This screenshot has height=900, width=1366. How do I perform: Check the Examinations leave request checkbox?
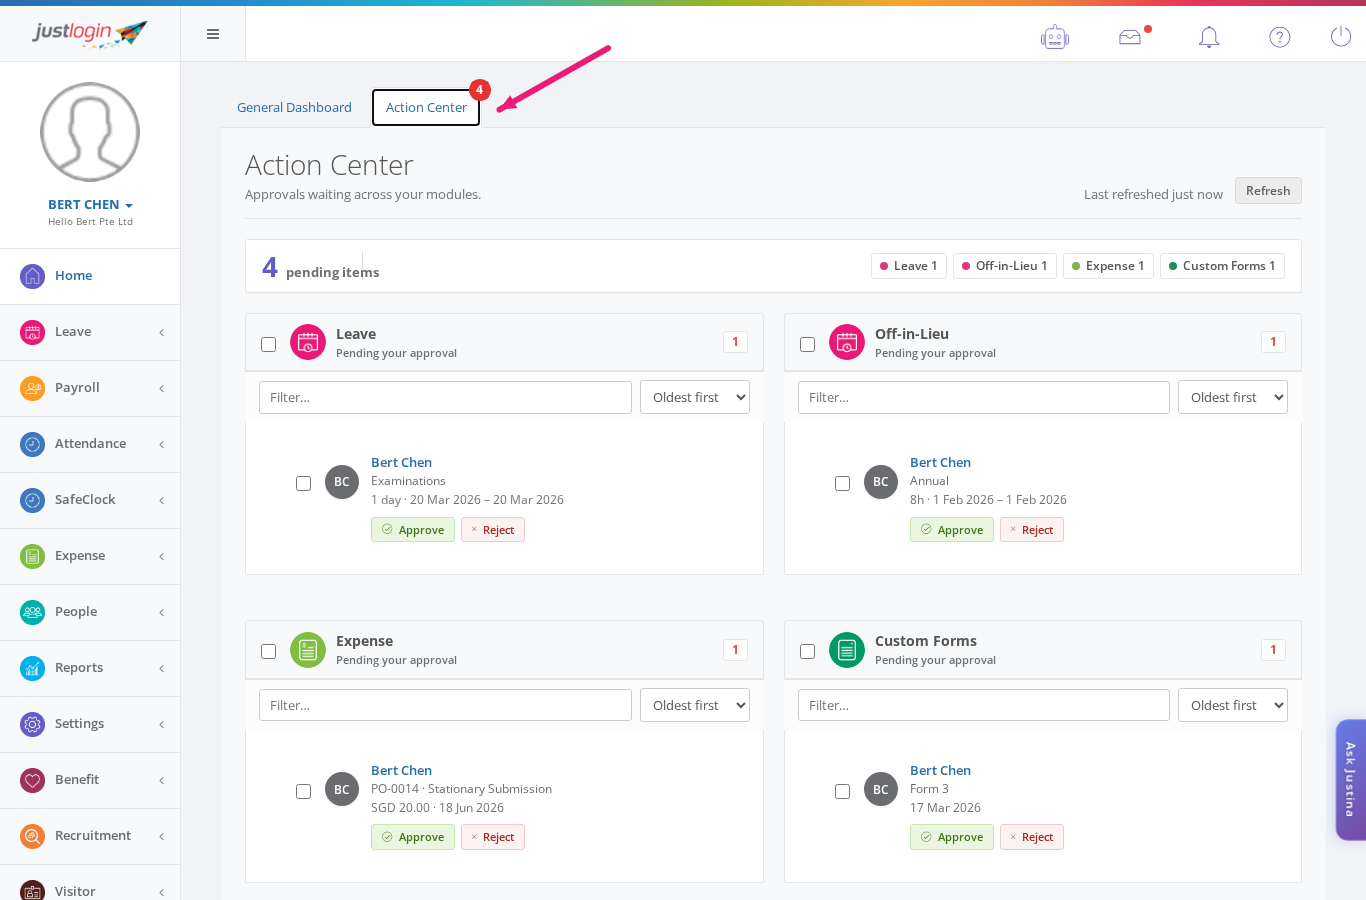[x=303, y=483]
